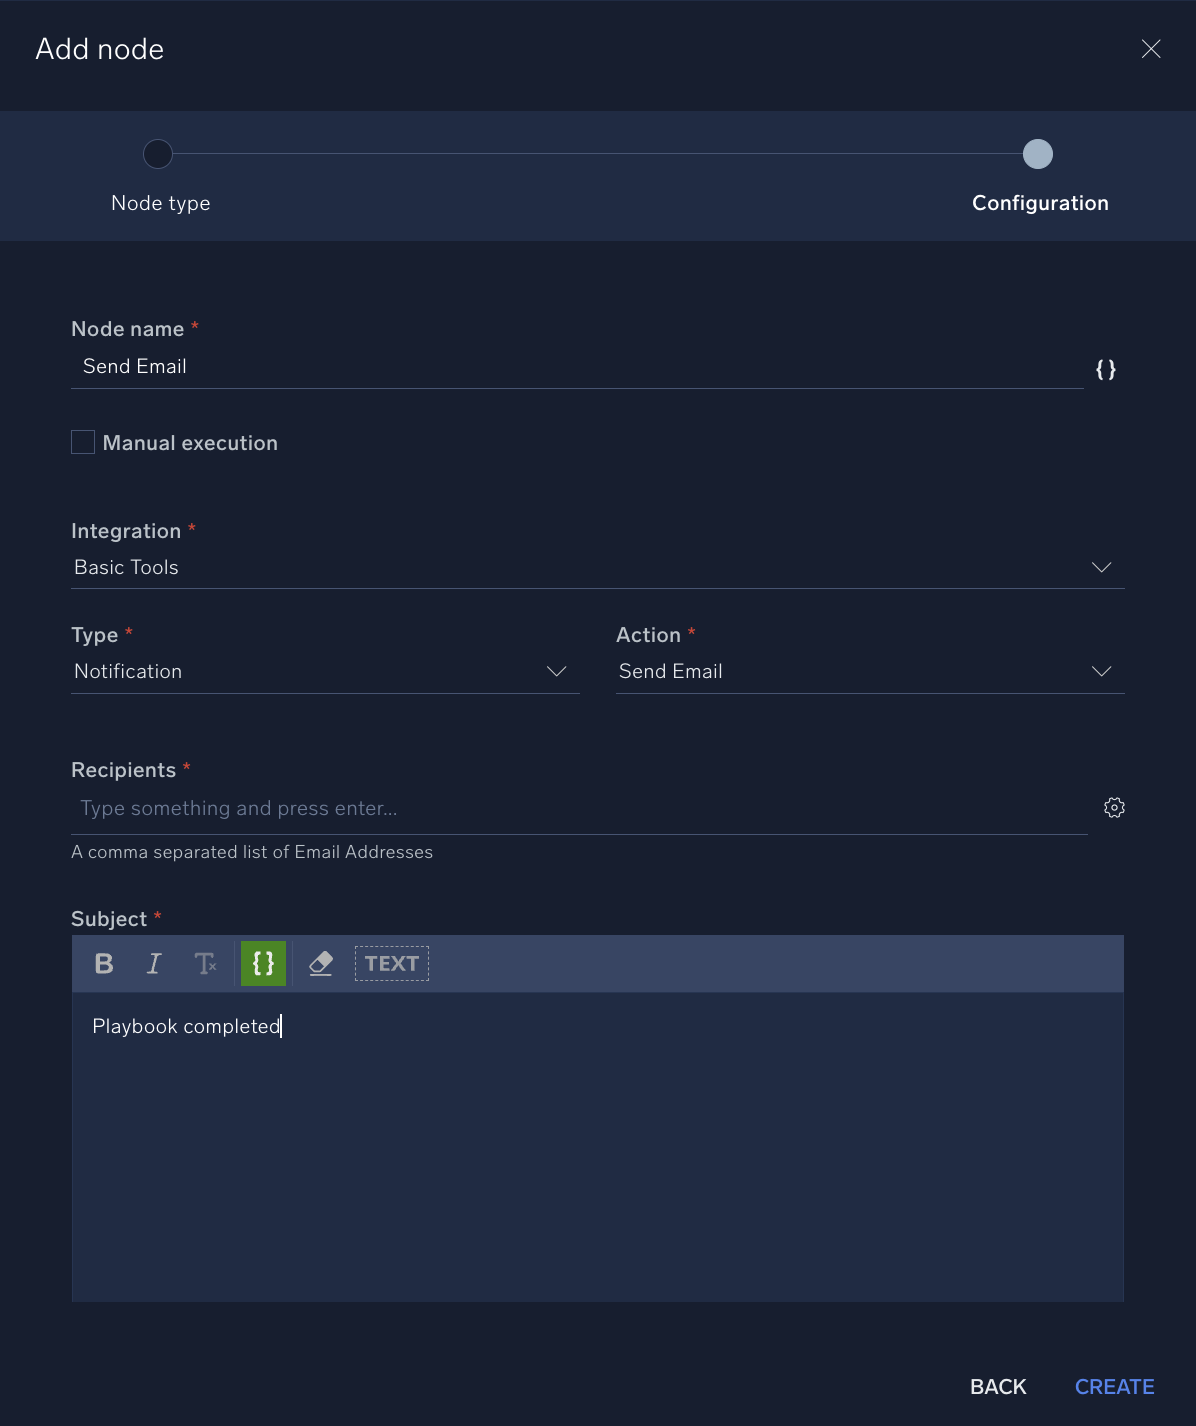Open the Integration dropdown showing Basic Tools
1196x1426 pixels.
coord(1101,567)
